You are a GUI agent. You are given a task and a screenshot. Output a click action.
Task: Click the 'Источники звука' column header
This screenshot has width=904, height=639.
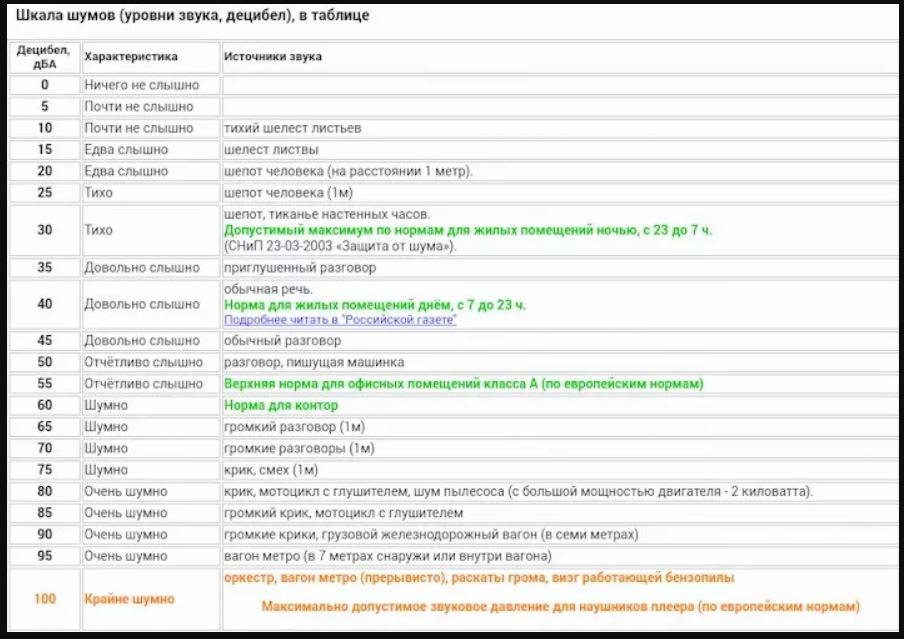coord(558,57)
